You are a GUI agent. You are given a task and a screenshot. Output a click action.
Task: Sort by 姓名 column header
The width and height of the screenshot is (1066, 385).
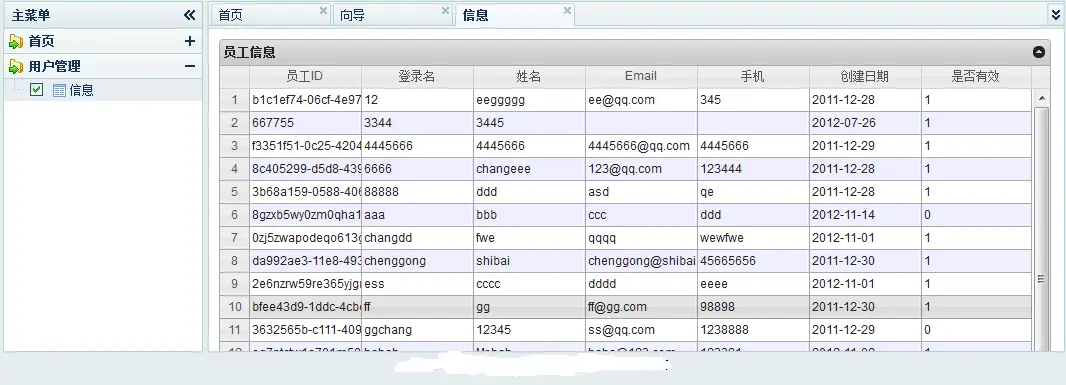529,76
